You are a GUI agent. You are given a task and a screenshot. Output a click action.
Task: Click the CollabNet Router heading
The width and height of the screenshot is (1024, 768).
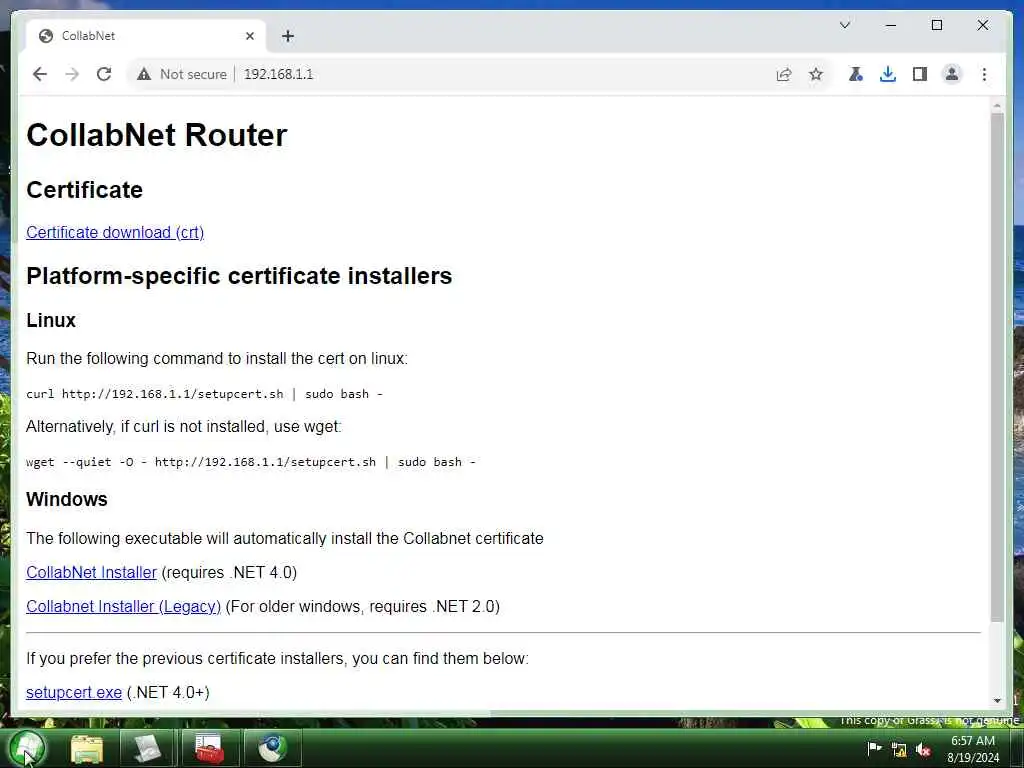[157, 135]
